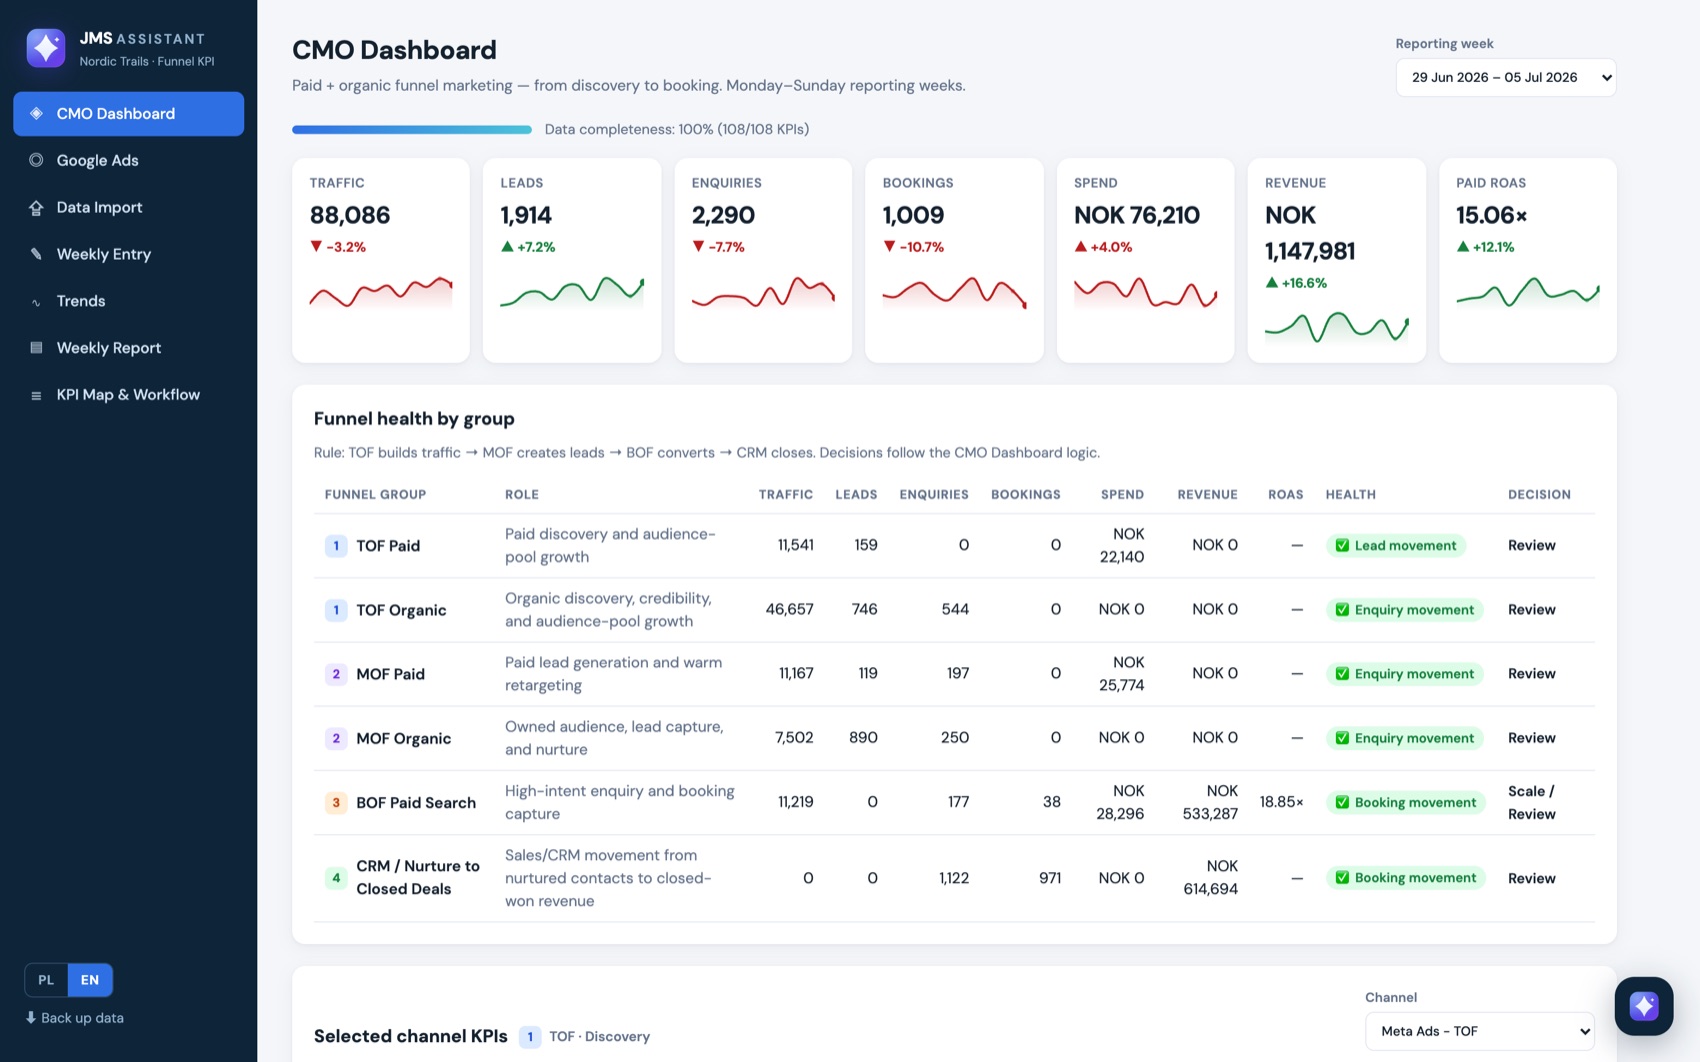Click the Bookings card sparkline chart

point(954,292)
